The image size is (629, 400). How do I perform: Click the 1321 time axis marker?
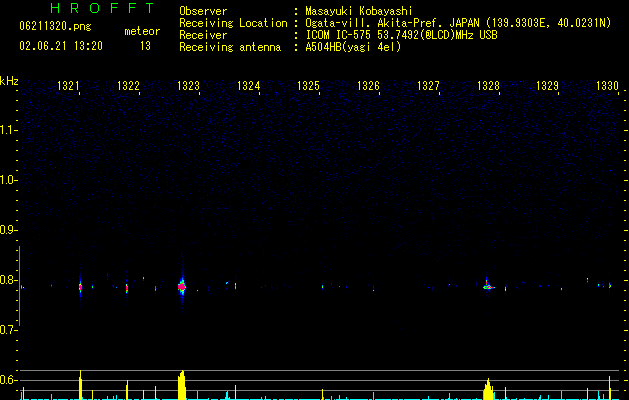pyautogui.click(x=68, y=86)
